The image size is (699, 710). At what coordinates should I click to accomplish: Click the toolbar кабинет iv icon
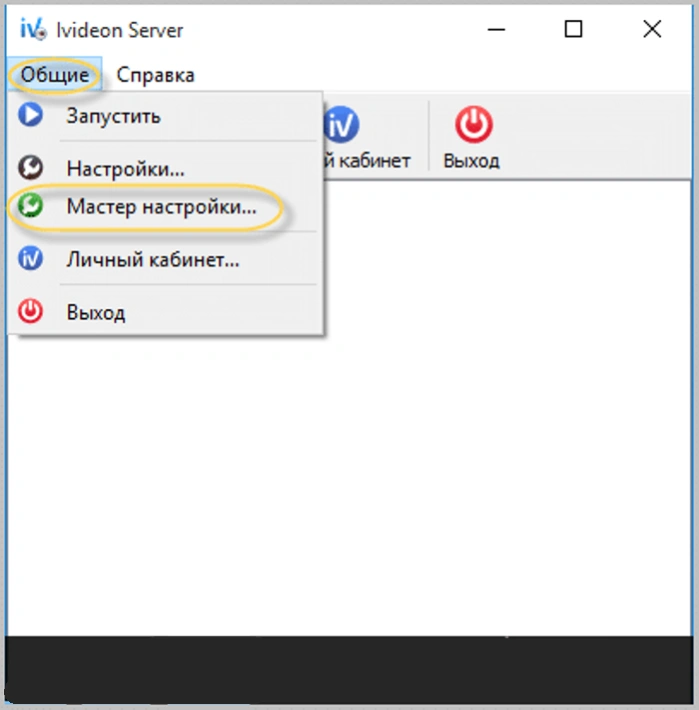click(341, 125)
